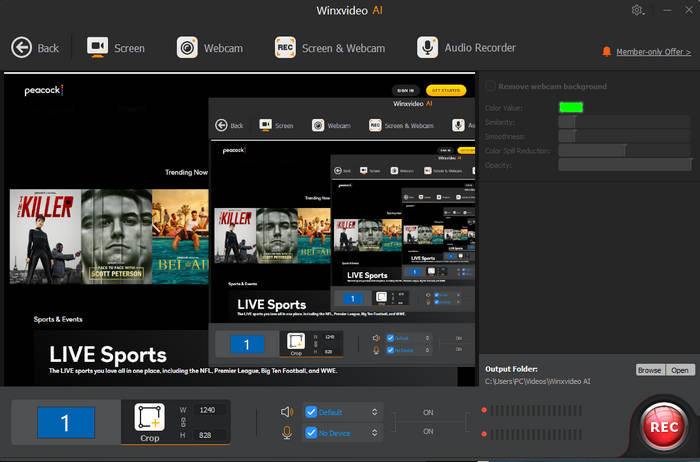The height and width of the screenshot is (462, 700).
Task: Select the Screen recording mode
Action: click(116, 47)
